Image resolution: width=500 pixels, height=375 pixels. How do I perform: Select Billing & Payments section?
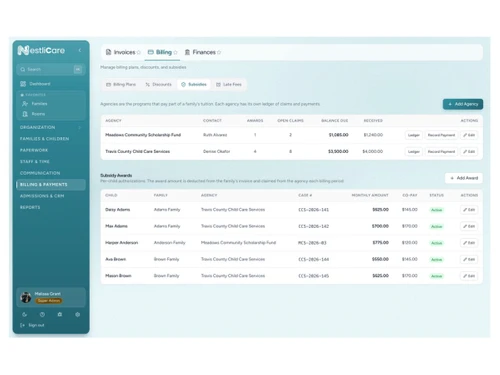tap(51, 185)
